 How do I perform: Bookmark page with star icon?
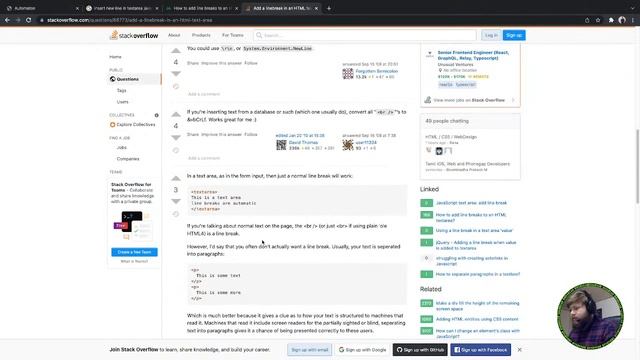tap(598, 20)
